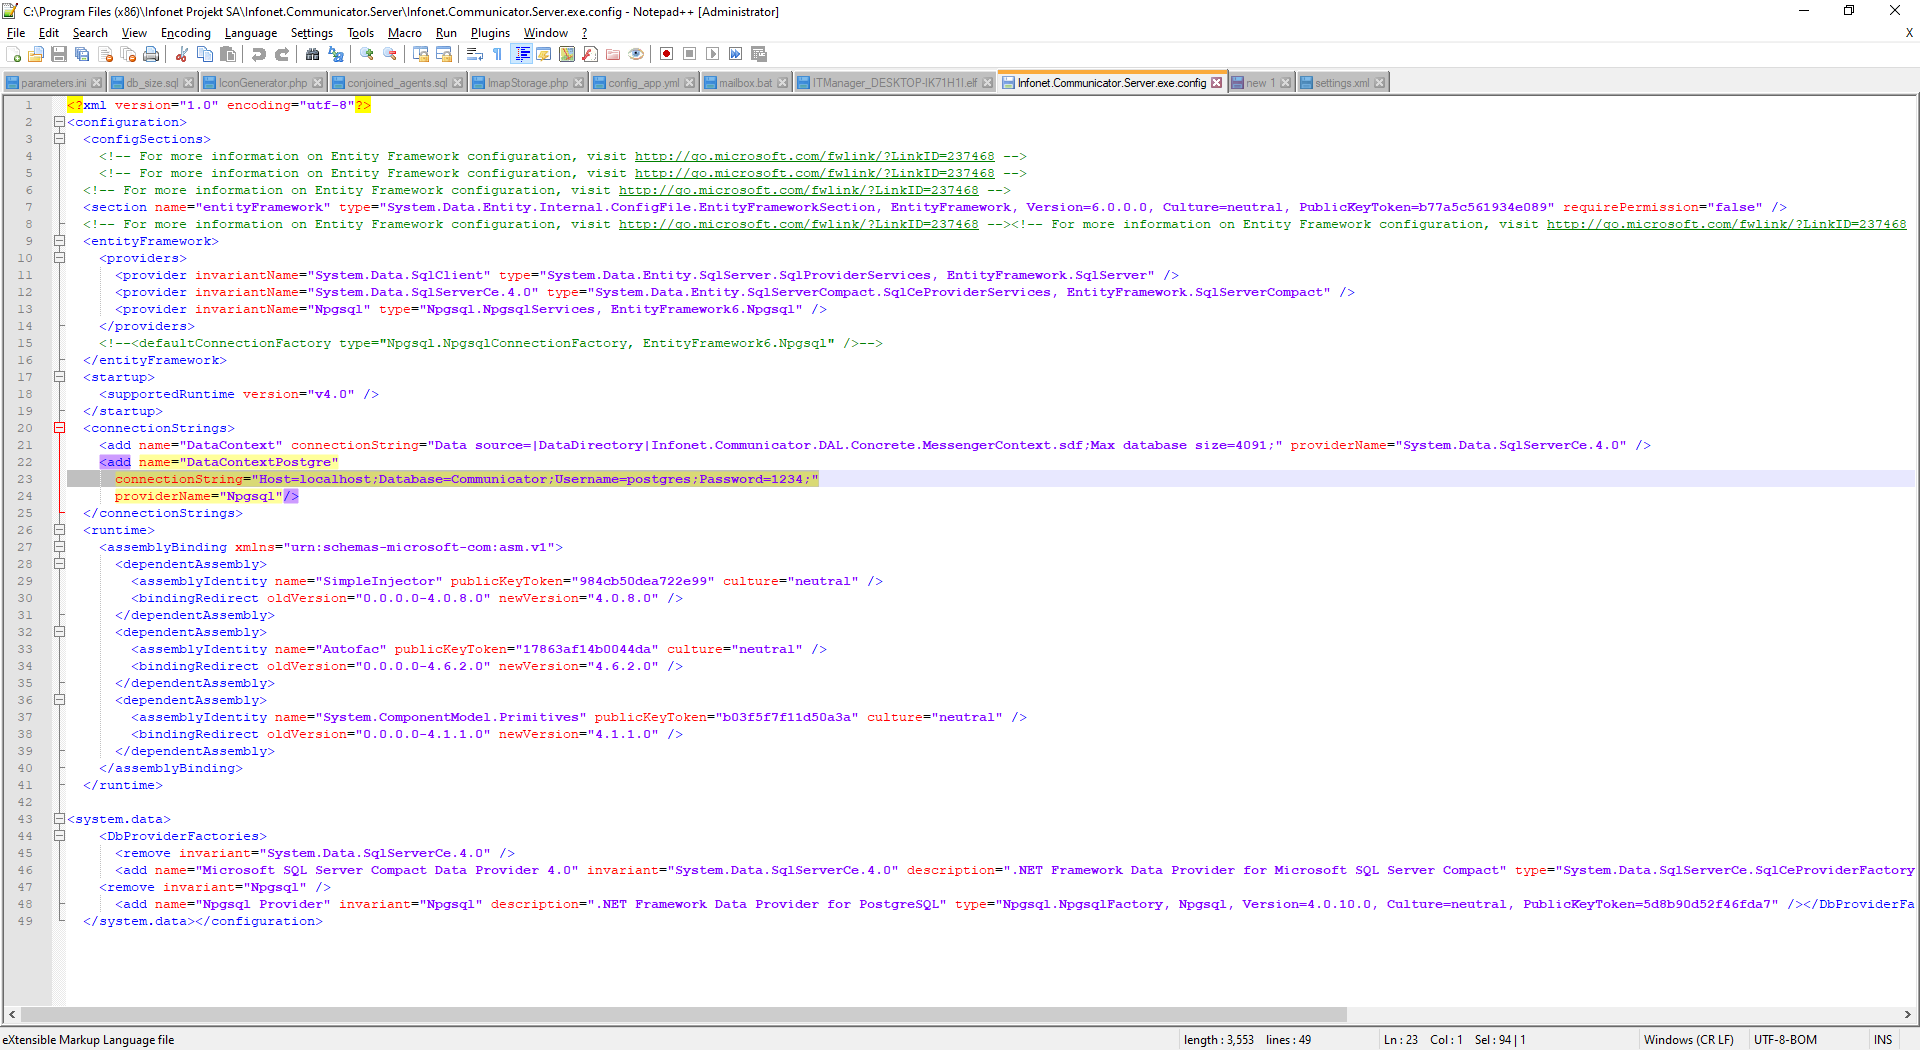1920x1050 pixels.
Task: Collapse runtime fold on line 26
Action: click(59, 530)
